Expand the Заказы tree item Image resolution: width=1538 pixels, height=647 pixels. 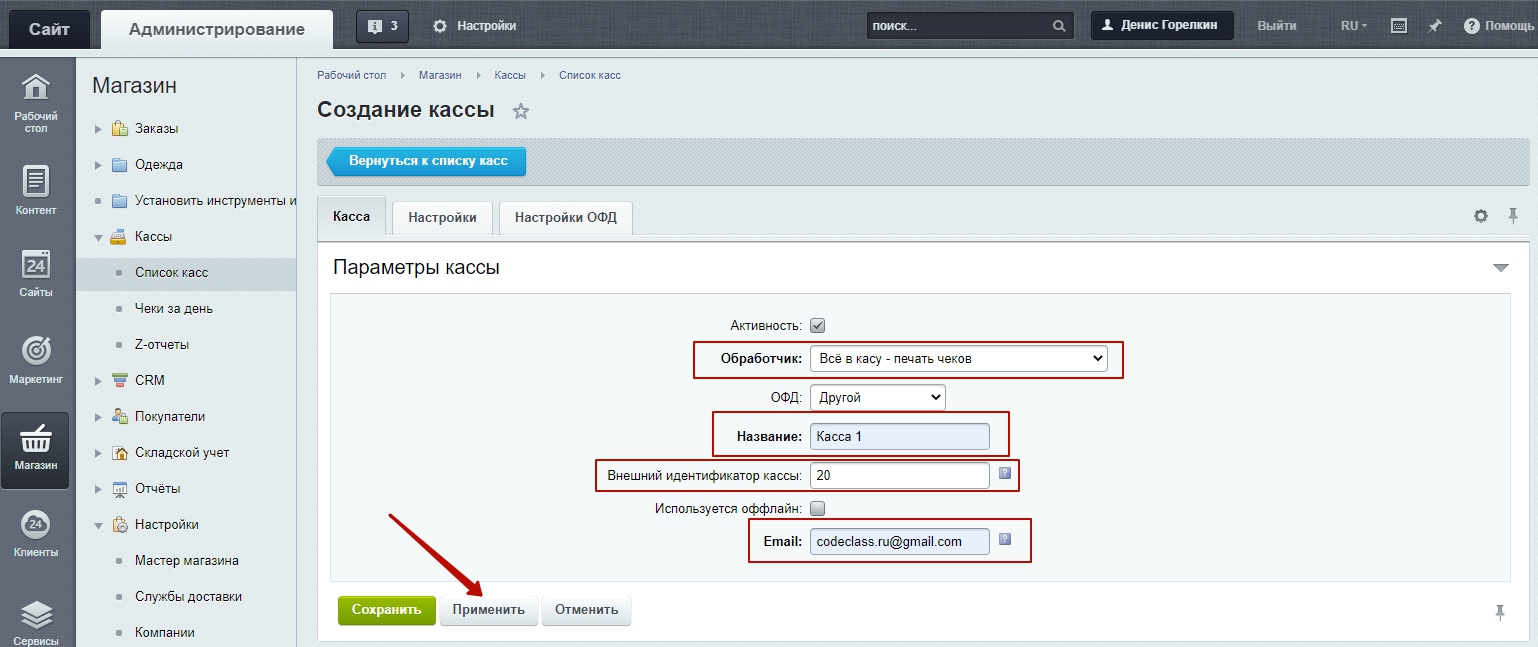click(x=98, y=129)
